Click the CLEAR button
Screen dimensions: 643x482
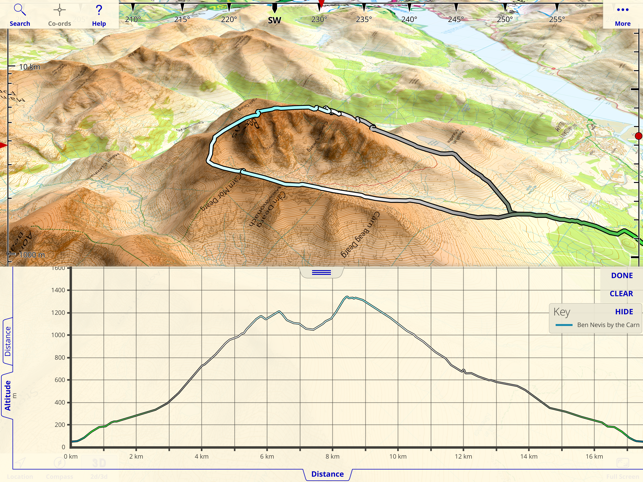pos(621,294)
